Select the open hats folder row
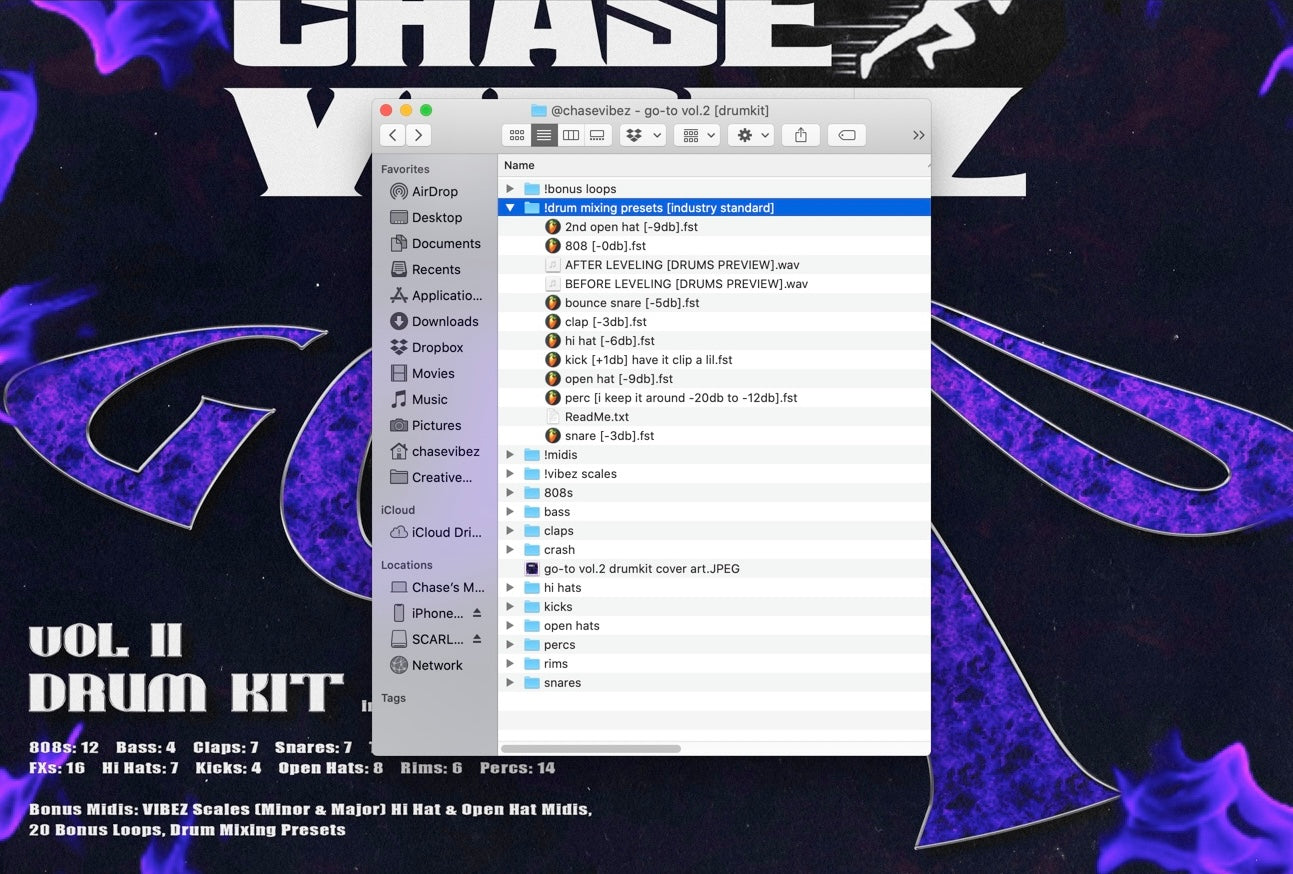Screen dimensions: 1293x874 click(x=714, y=626)
